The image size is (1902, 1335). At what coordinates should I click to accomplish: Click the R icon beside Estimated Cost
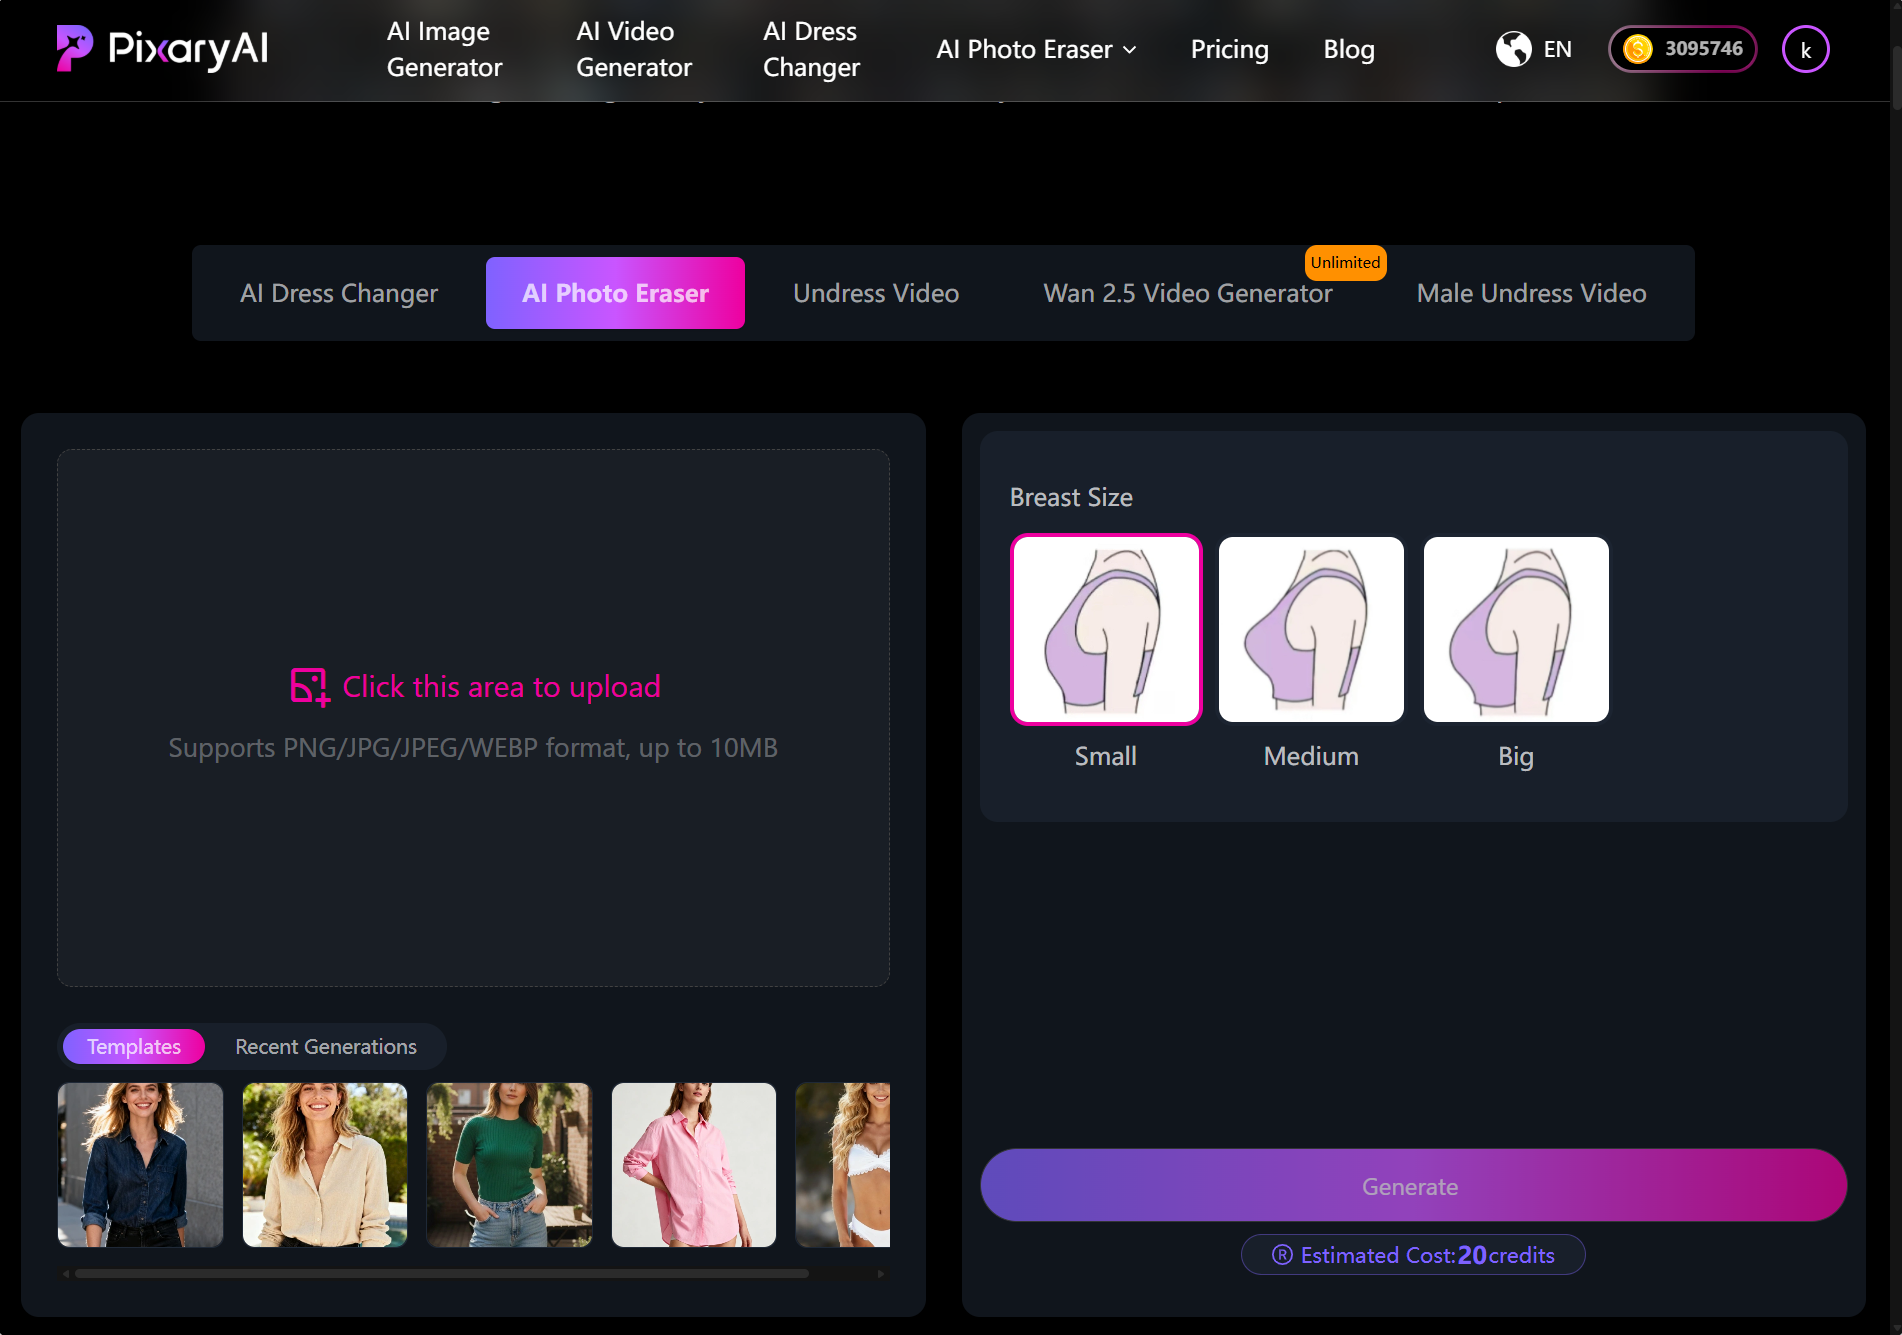(1282, 1255)
